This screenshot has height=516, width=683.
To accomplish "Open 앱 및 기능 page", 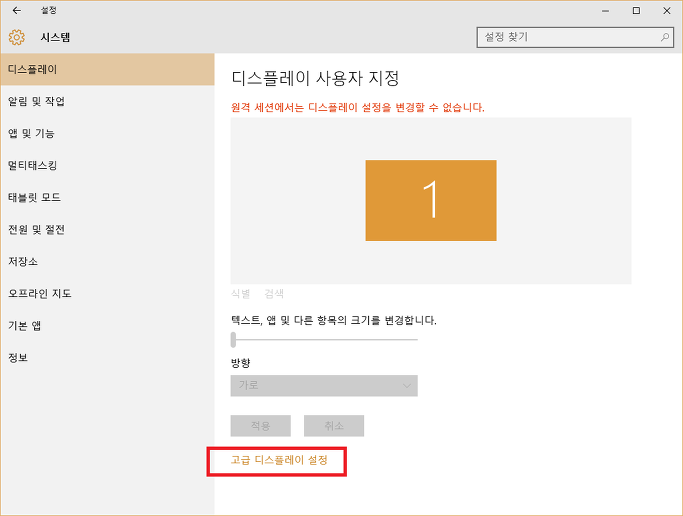I will 108,133.
